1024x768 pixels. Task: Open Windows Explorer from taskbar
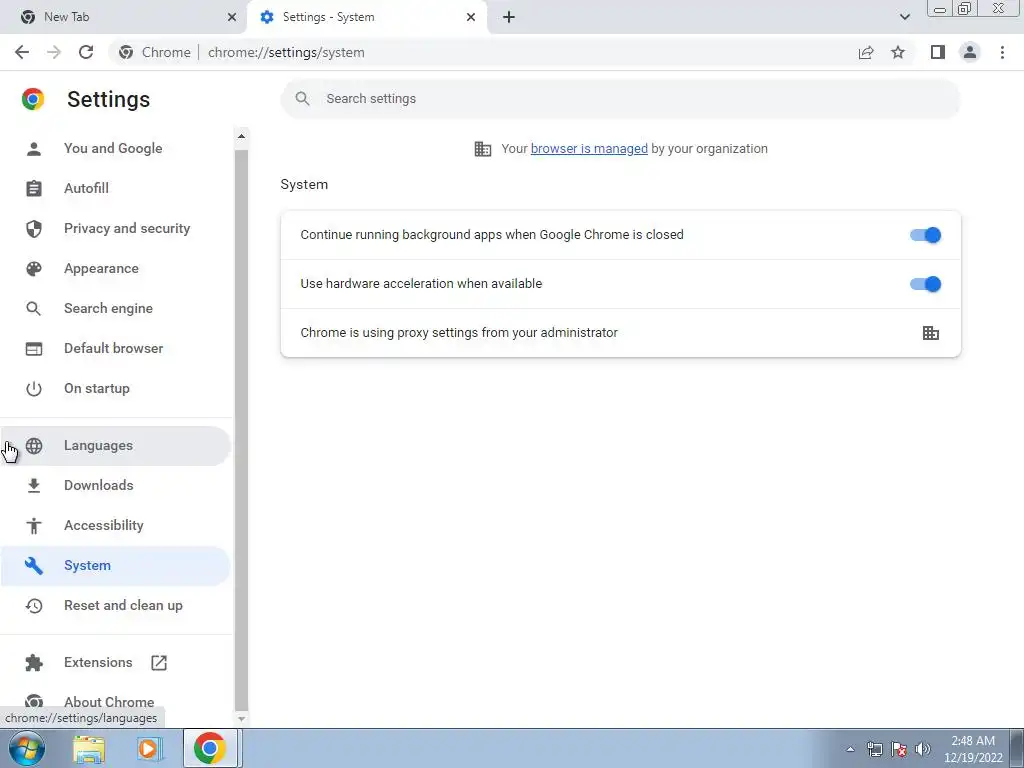(x=89, y=749)
